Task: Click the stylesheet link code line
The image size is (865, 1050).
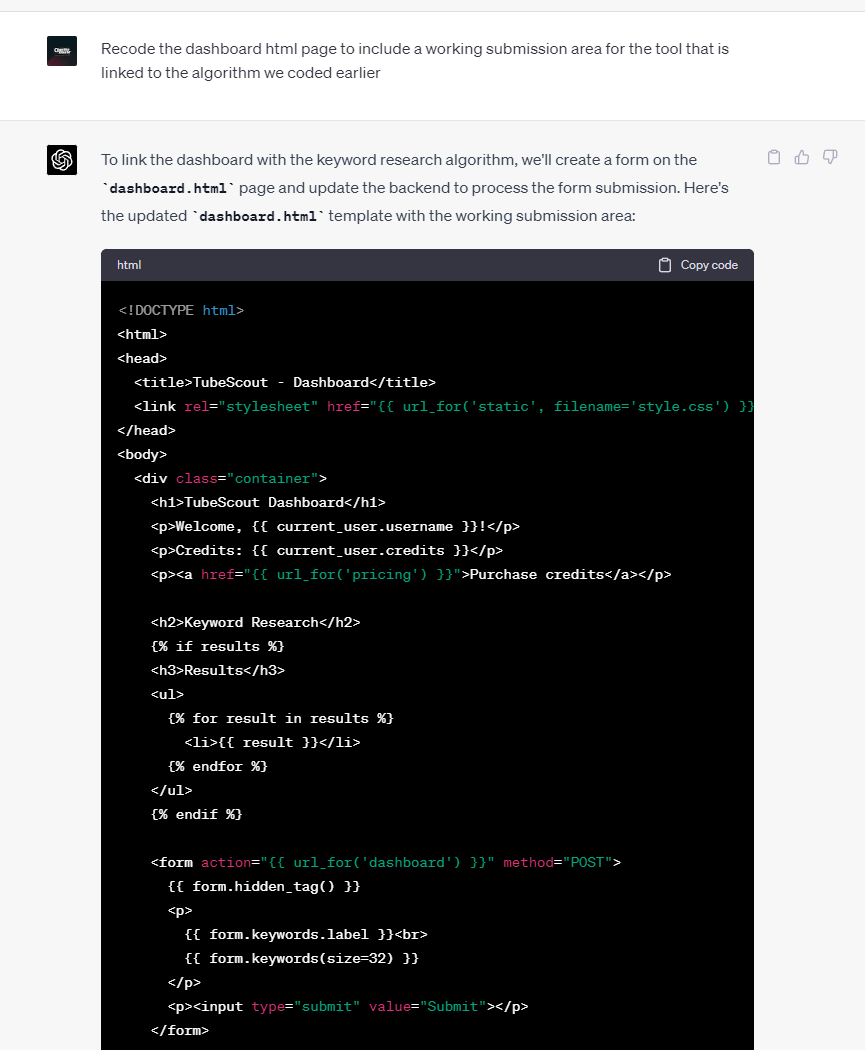Action: tap(444, 406)
